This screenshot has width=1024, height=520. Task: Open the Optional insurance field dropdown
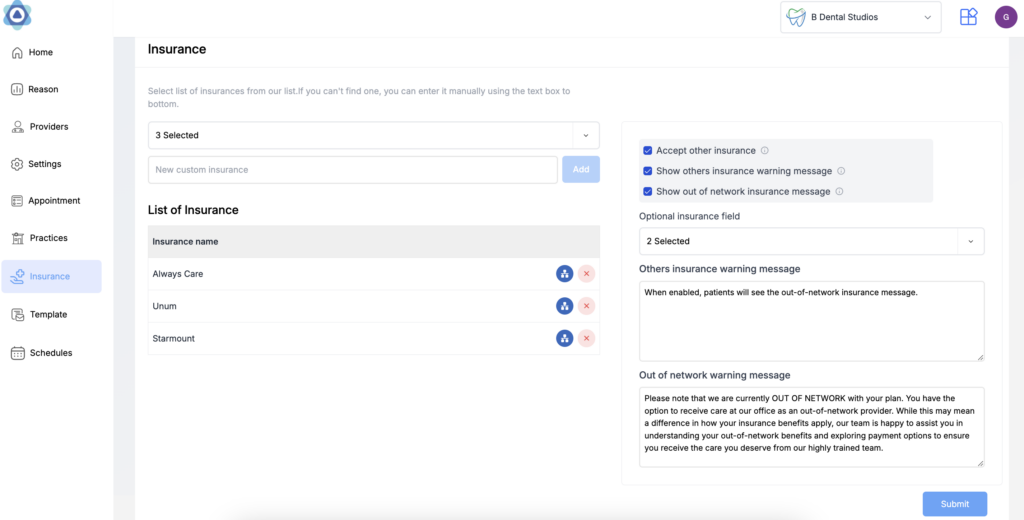pyautogui.click(x=811, y=241)
